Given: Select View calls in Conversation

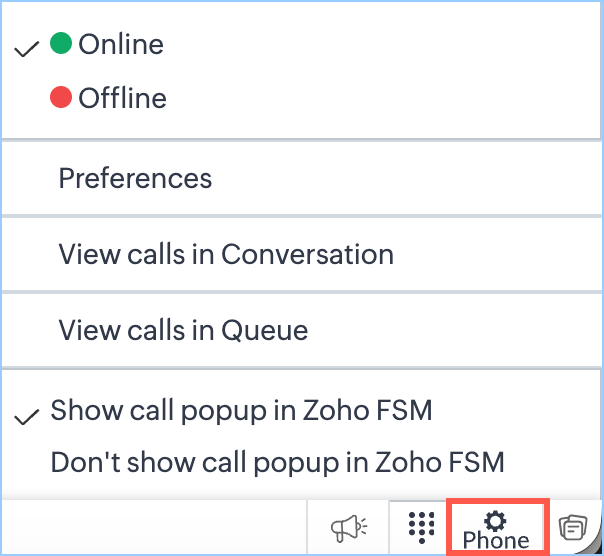Looking at the screenshot, I should (x=226, y=254).
